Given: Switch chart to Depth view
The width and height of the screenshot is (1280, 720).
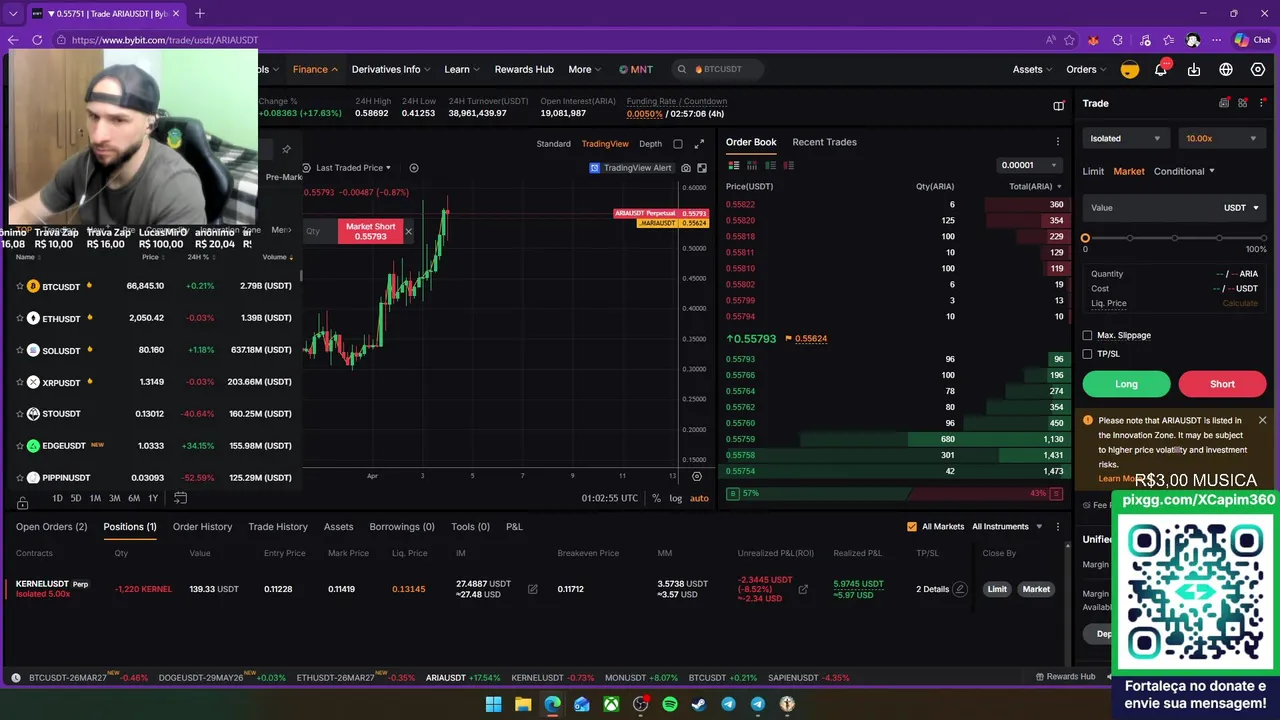Looking at the screenshot, I should tap(650, 143).
